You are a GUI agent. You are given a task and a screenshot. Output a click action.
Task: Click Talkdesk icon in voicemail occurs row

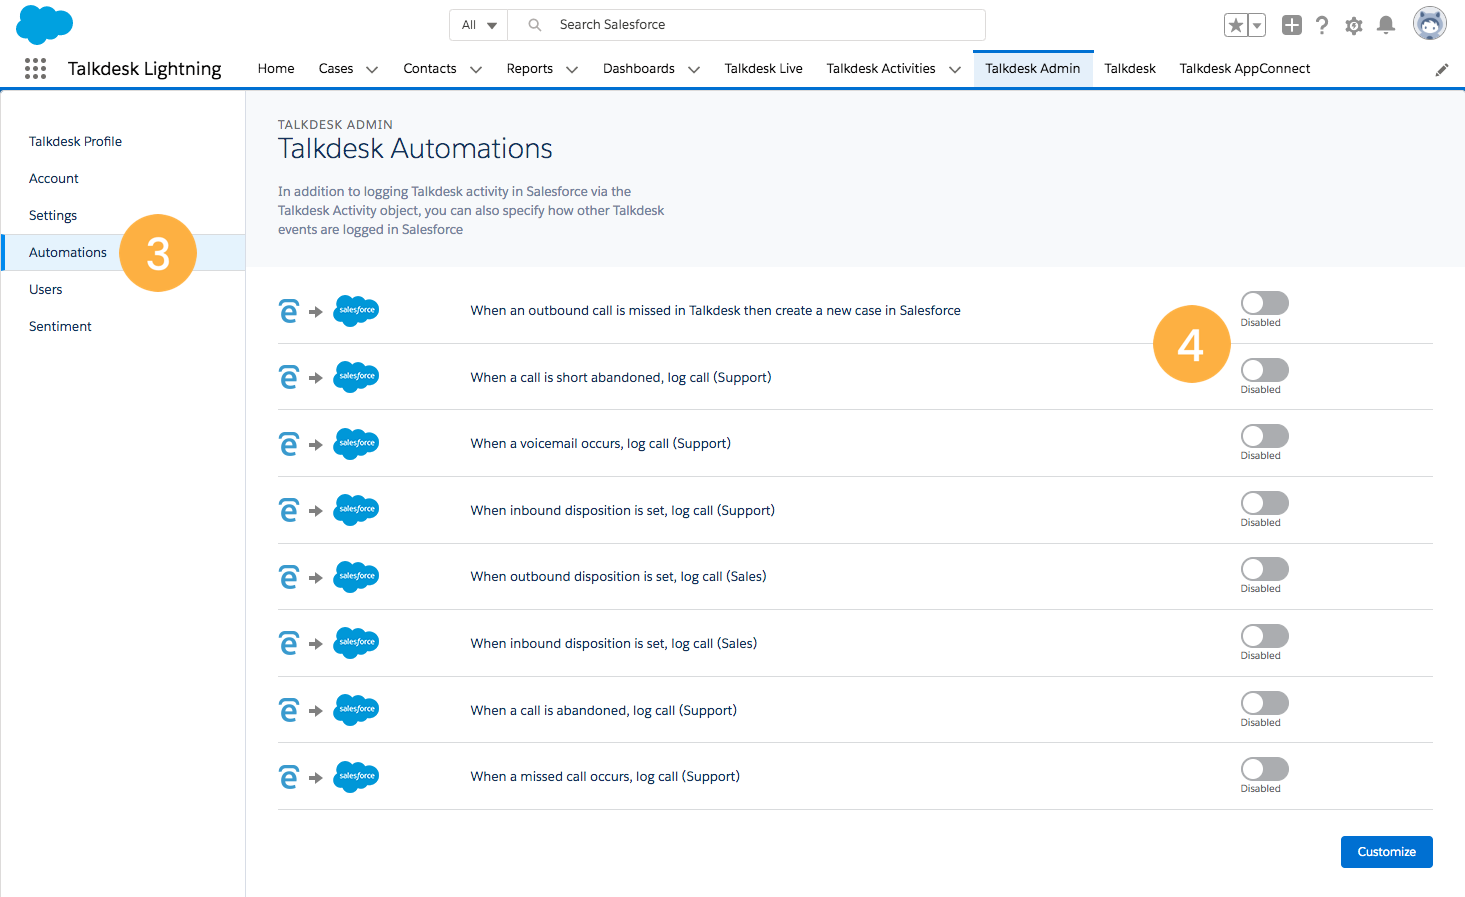pyautogui.click(x=289, y=444)
